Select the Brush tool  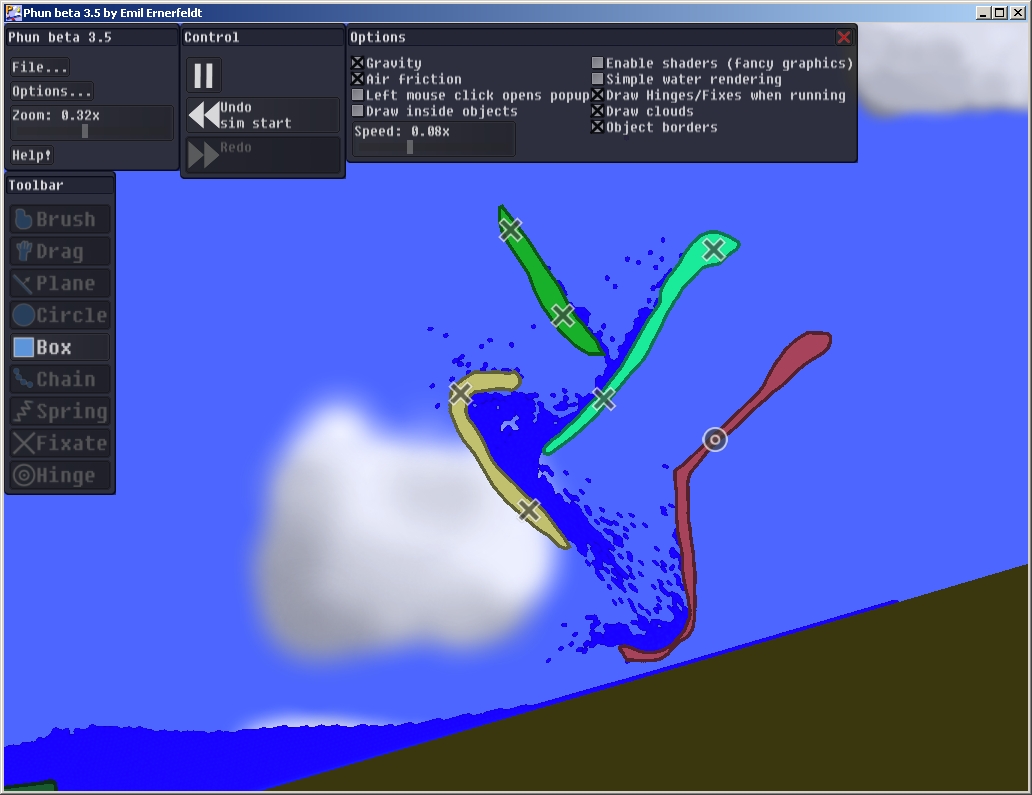59,220
